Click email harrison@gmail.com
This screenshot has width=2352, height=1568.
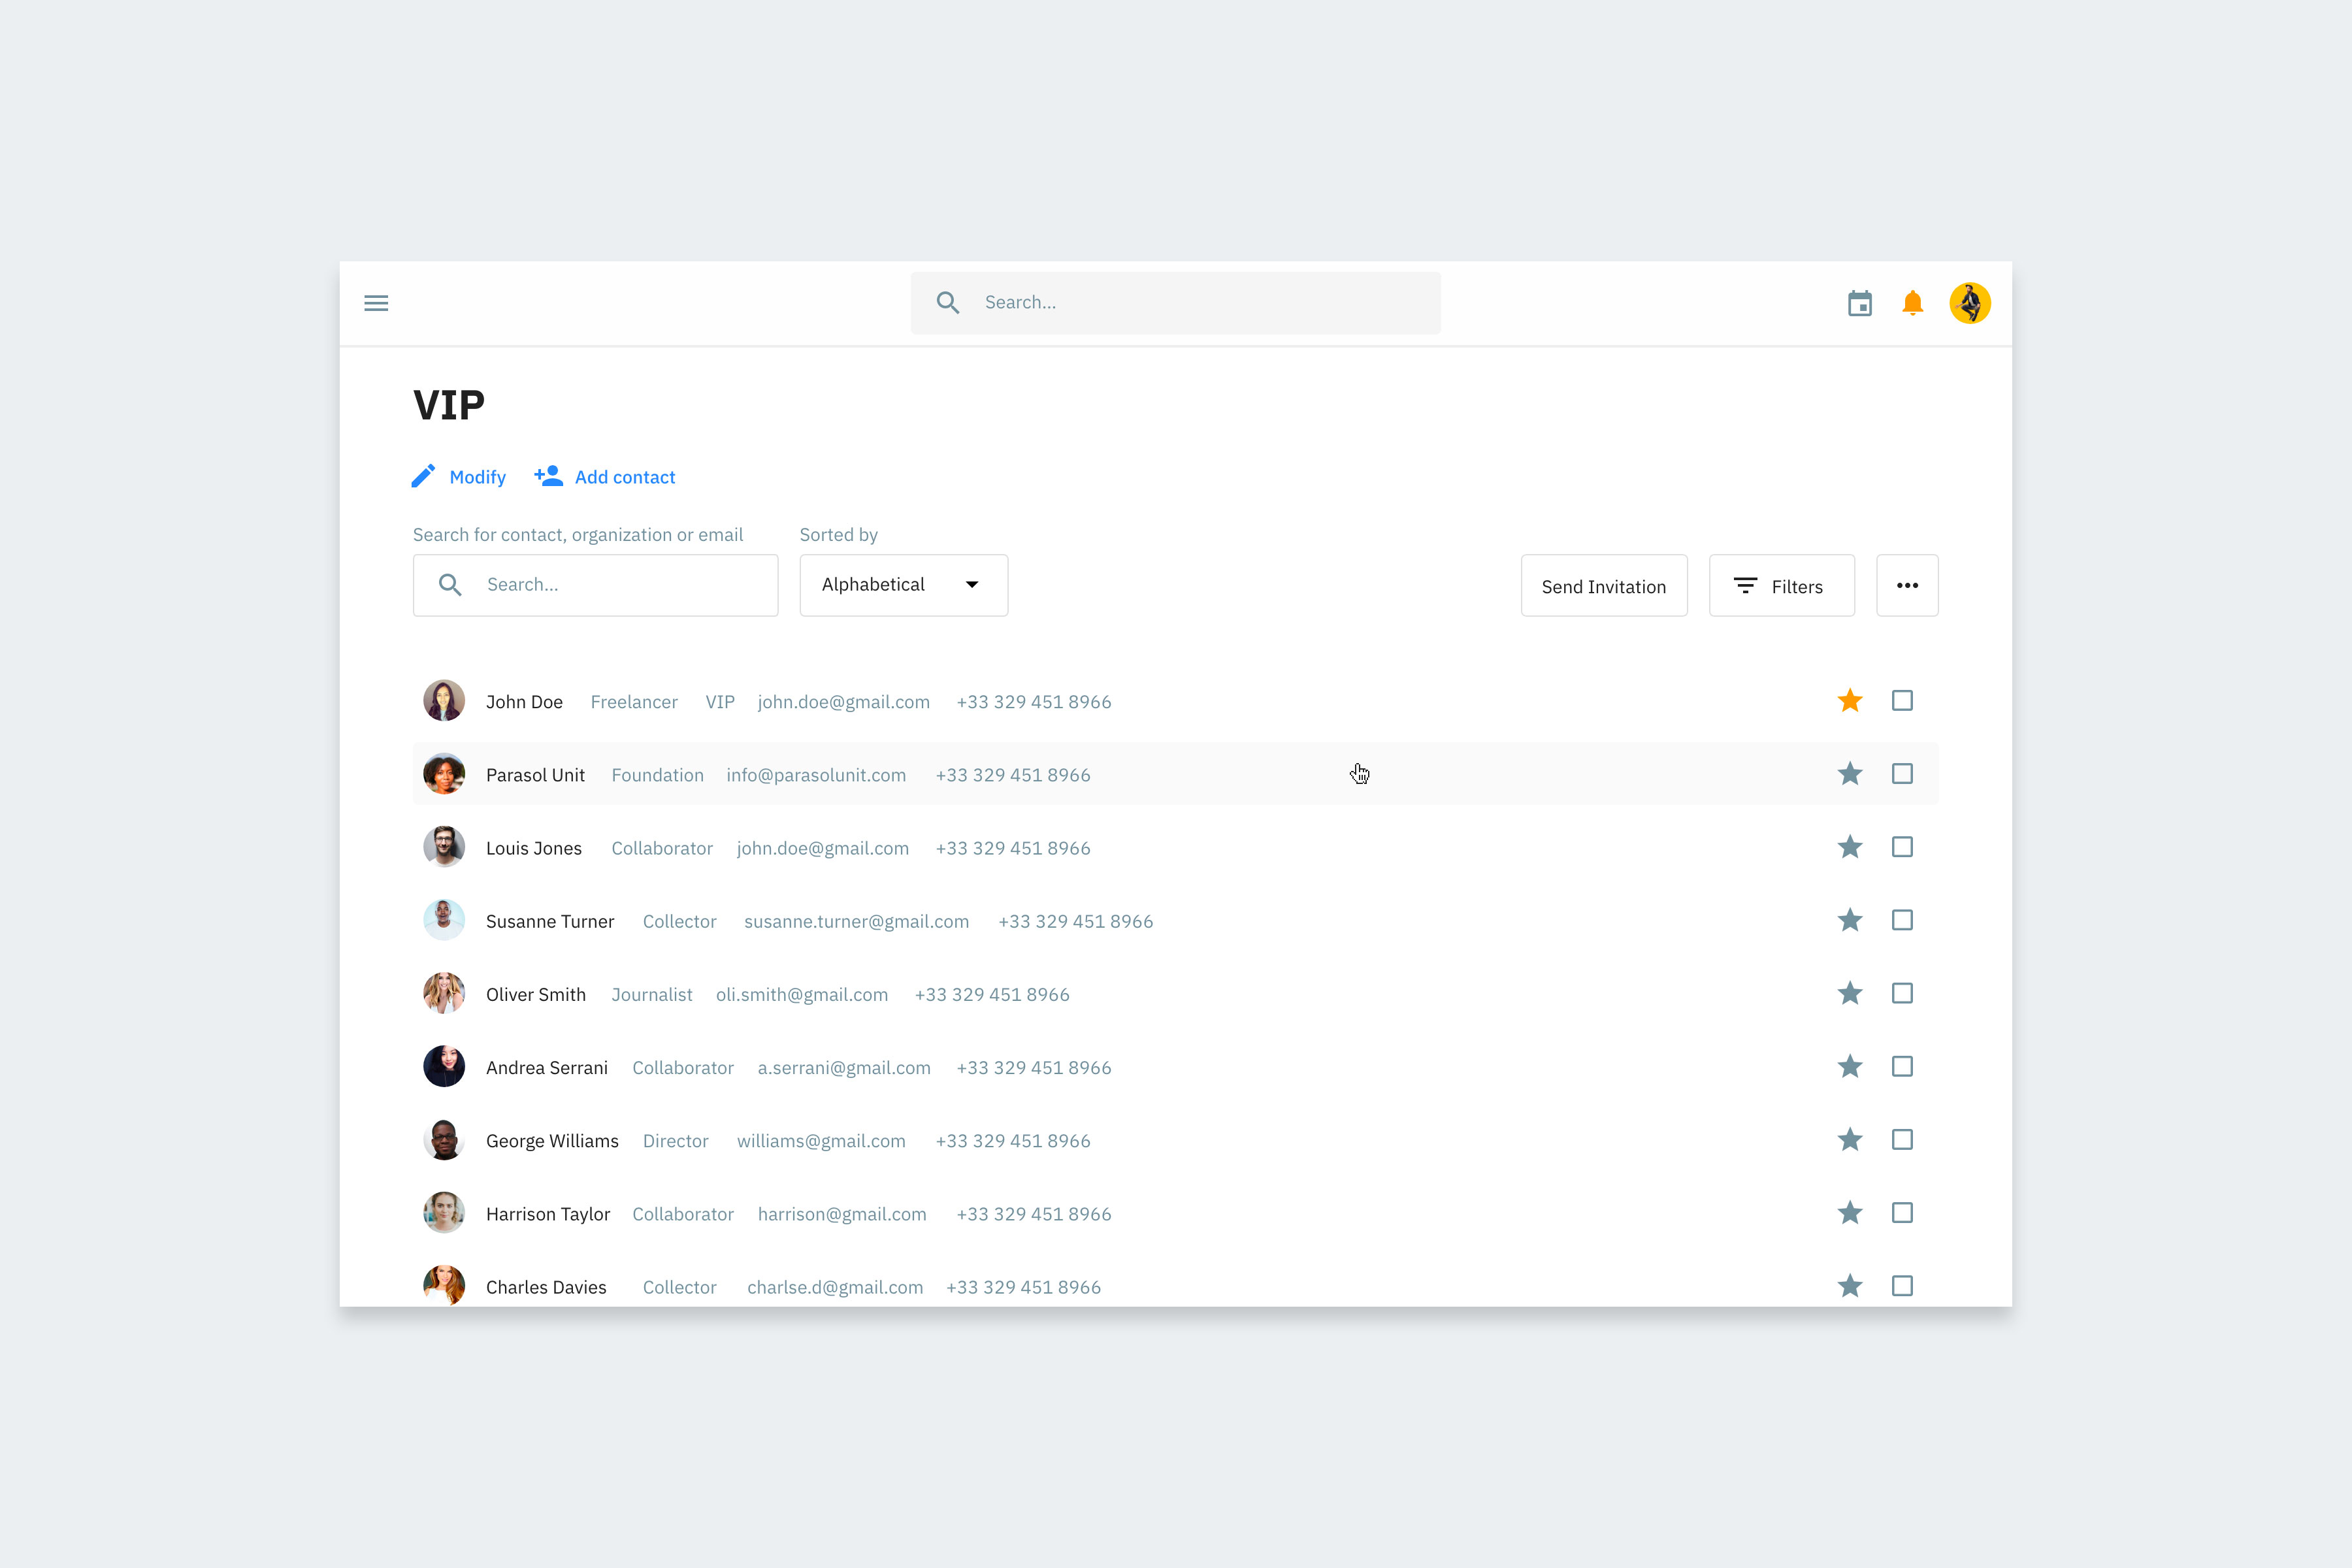[842, 1214]
